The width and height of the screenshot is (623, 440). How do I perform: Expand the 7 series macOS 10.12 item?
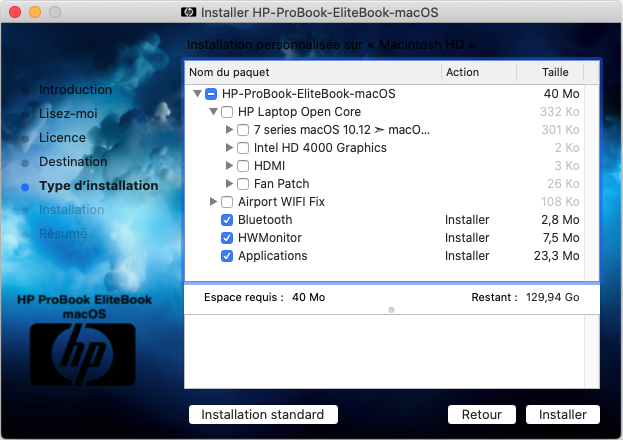229,130
